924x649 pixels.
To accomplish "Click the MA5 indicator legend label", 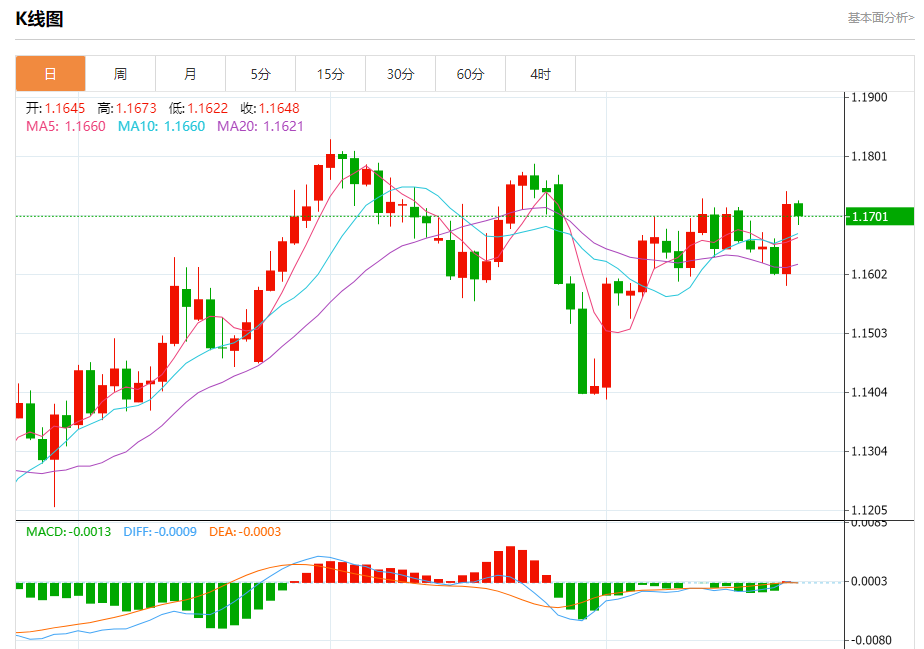I will (64, 126).
